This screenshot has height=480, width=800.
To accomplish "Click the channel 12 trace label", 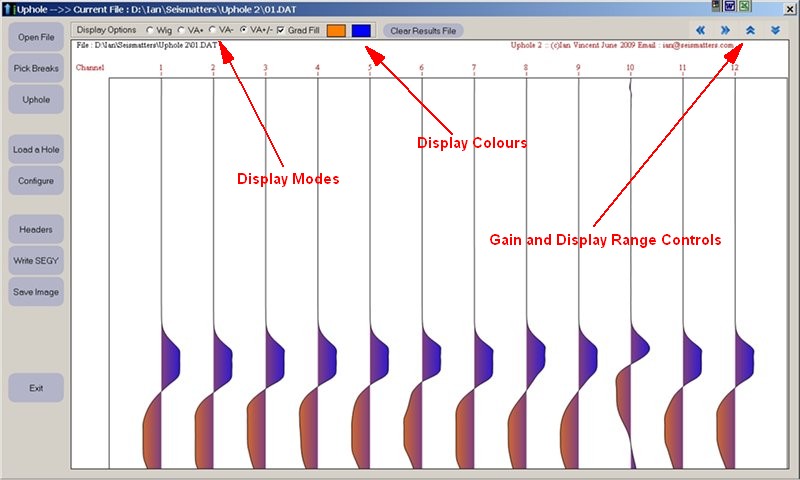I will (x=735, y=67).
